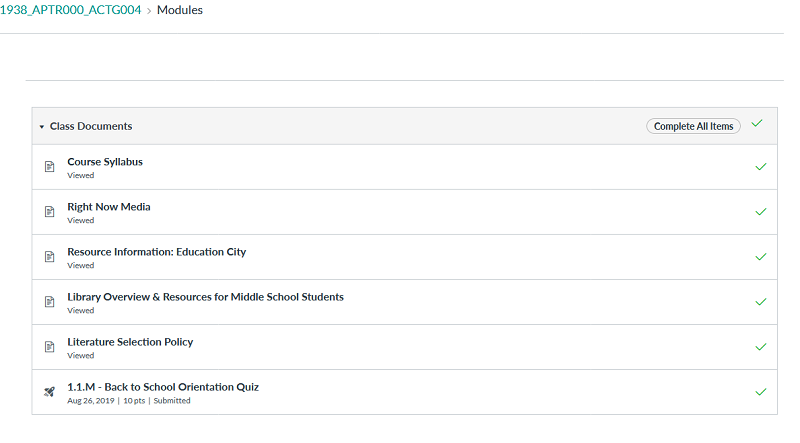Image resolution: width=800 pixels, height=443 pixels.
Task: Click the Class Documents module title
Action: (x=91, y=126)
